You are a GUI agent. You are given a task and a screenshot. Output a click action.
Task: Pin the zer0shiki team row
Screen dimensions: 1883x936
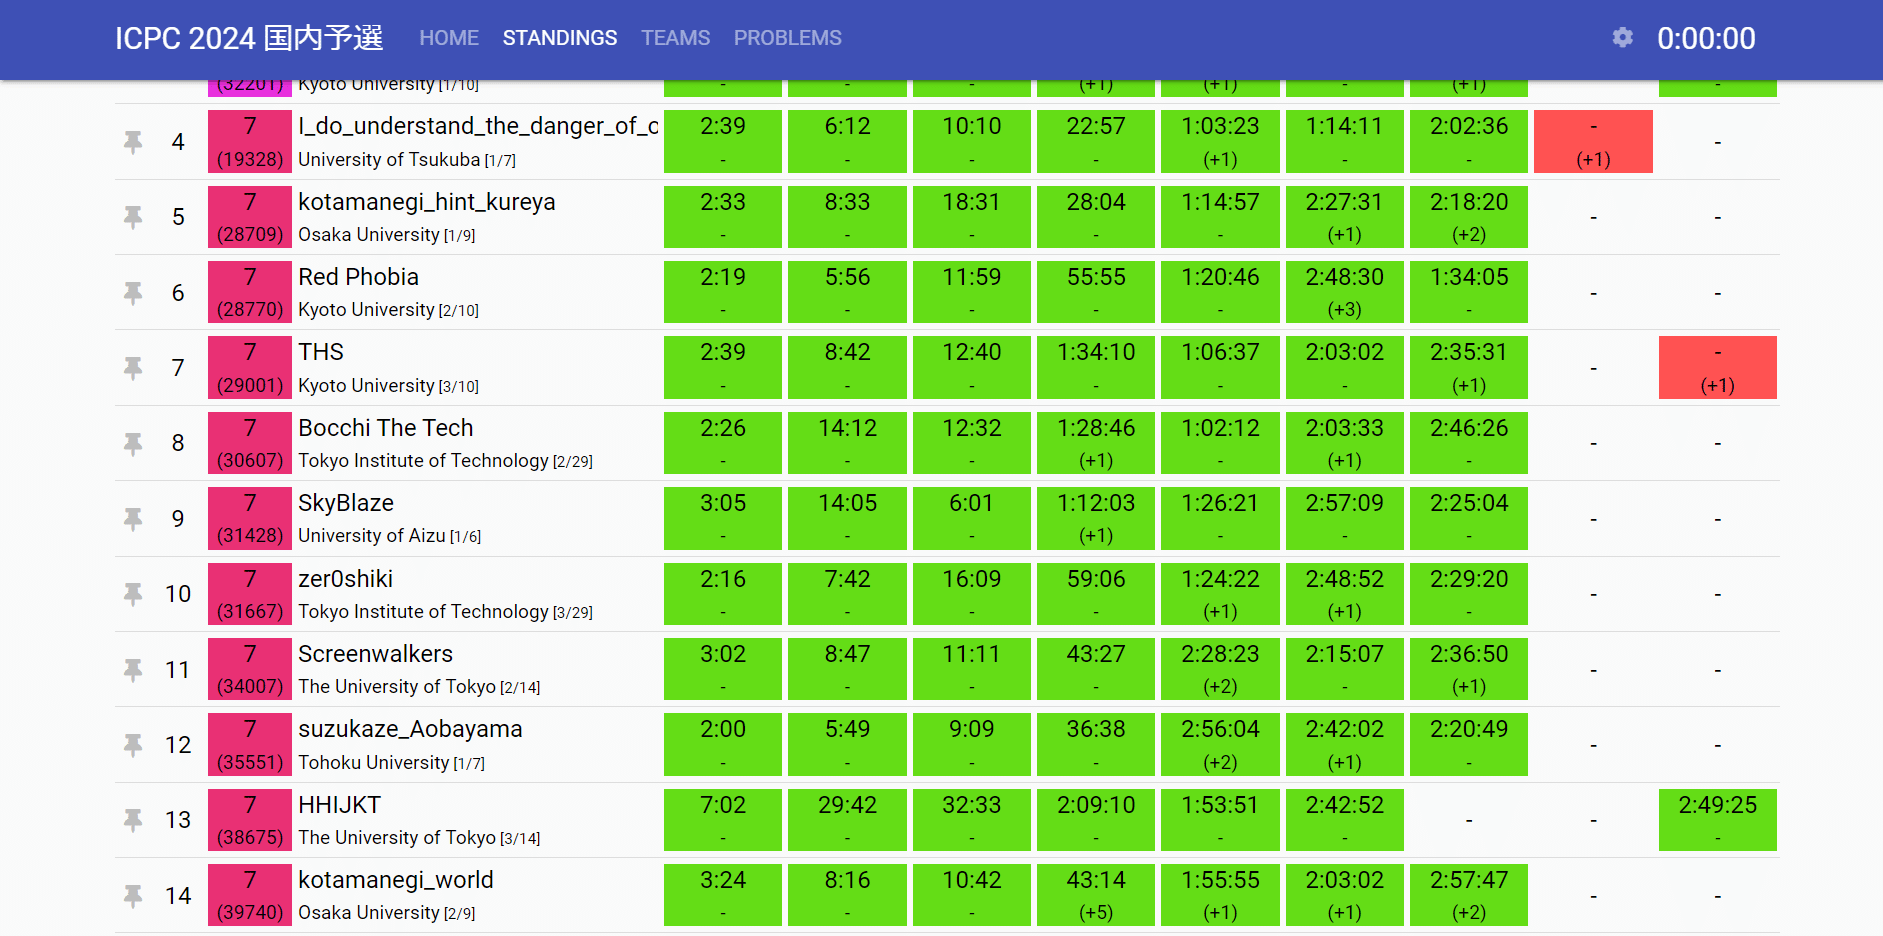click(x=133, y=594)
